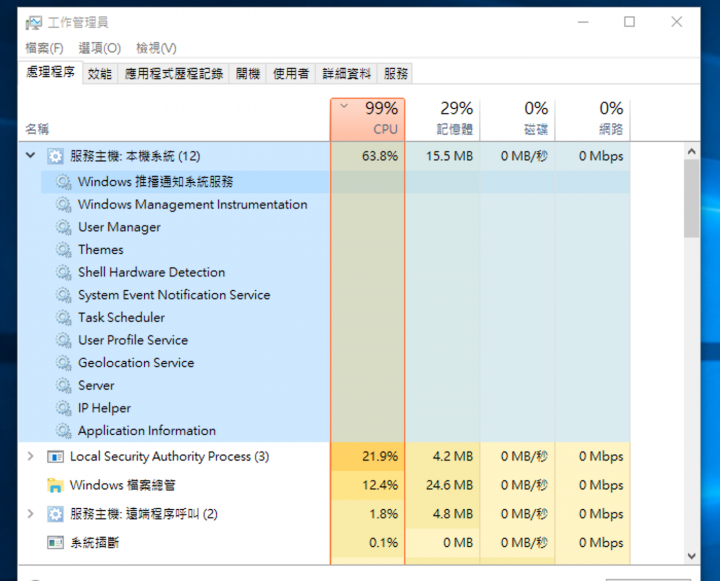
Task: Collapse the 服務主機: 本機系統 (12) group
Action: coord(30,155)
